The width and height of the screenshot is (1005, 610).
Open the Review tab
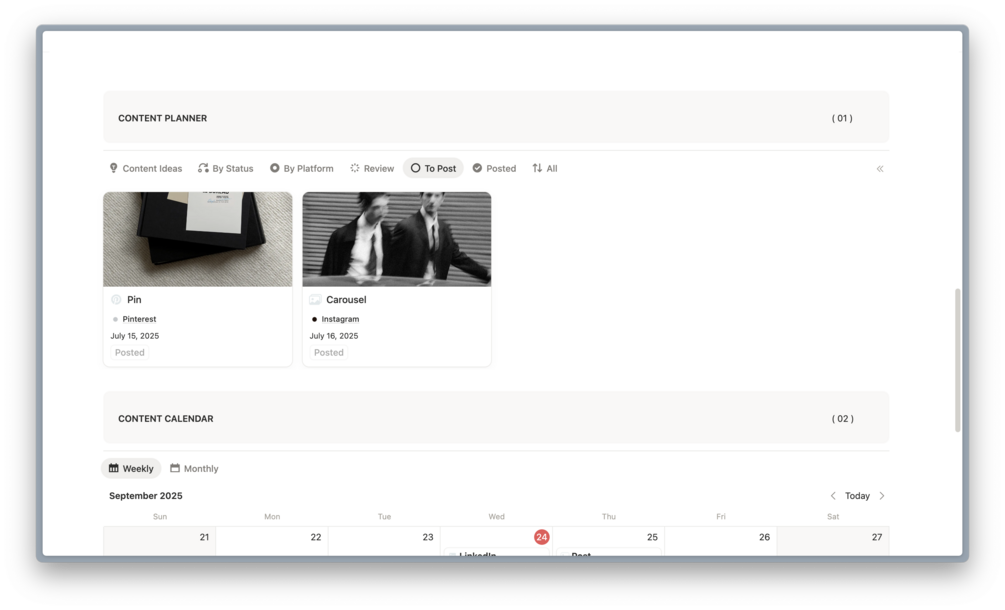point(372,169)
